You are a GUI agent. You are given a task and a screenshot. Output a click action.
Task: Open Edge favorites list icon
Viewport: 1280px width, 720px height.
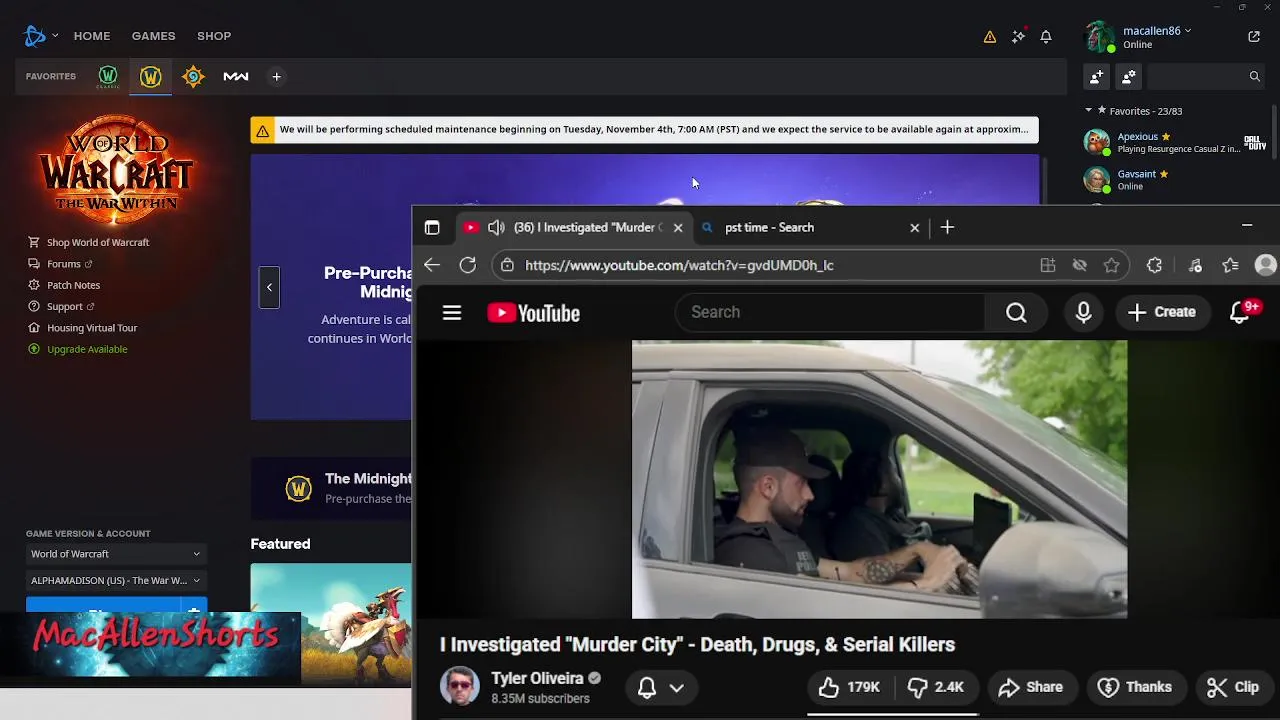(x=1230, y=265)
